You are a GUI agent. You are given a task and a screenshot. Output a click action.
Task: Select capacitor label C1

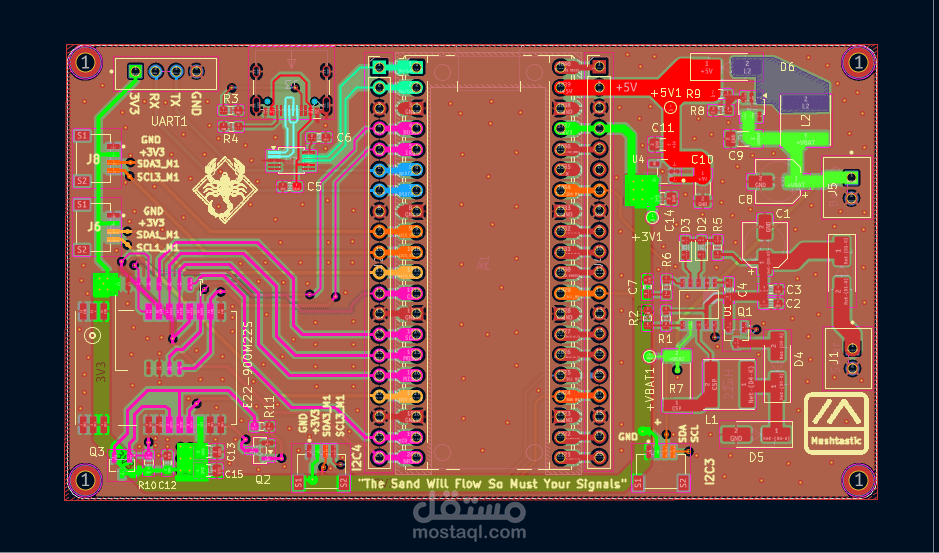point(782,214)
